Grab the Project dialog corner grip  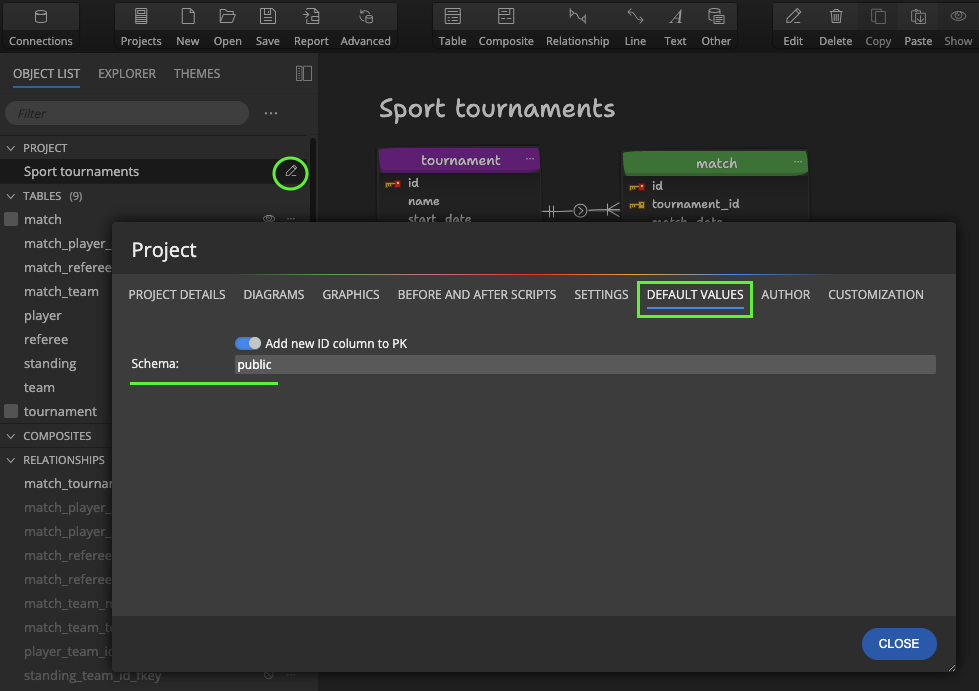click(x=952, y=668)
